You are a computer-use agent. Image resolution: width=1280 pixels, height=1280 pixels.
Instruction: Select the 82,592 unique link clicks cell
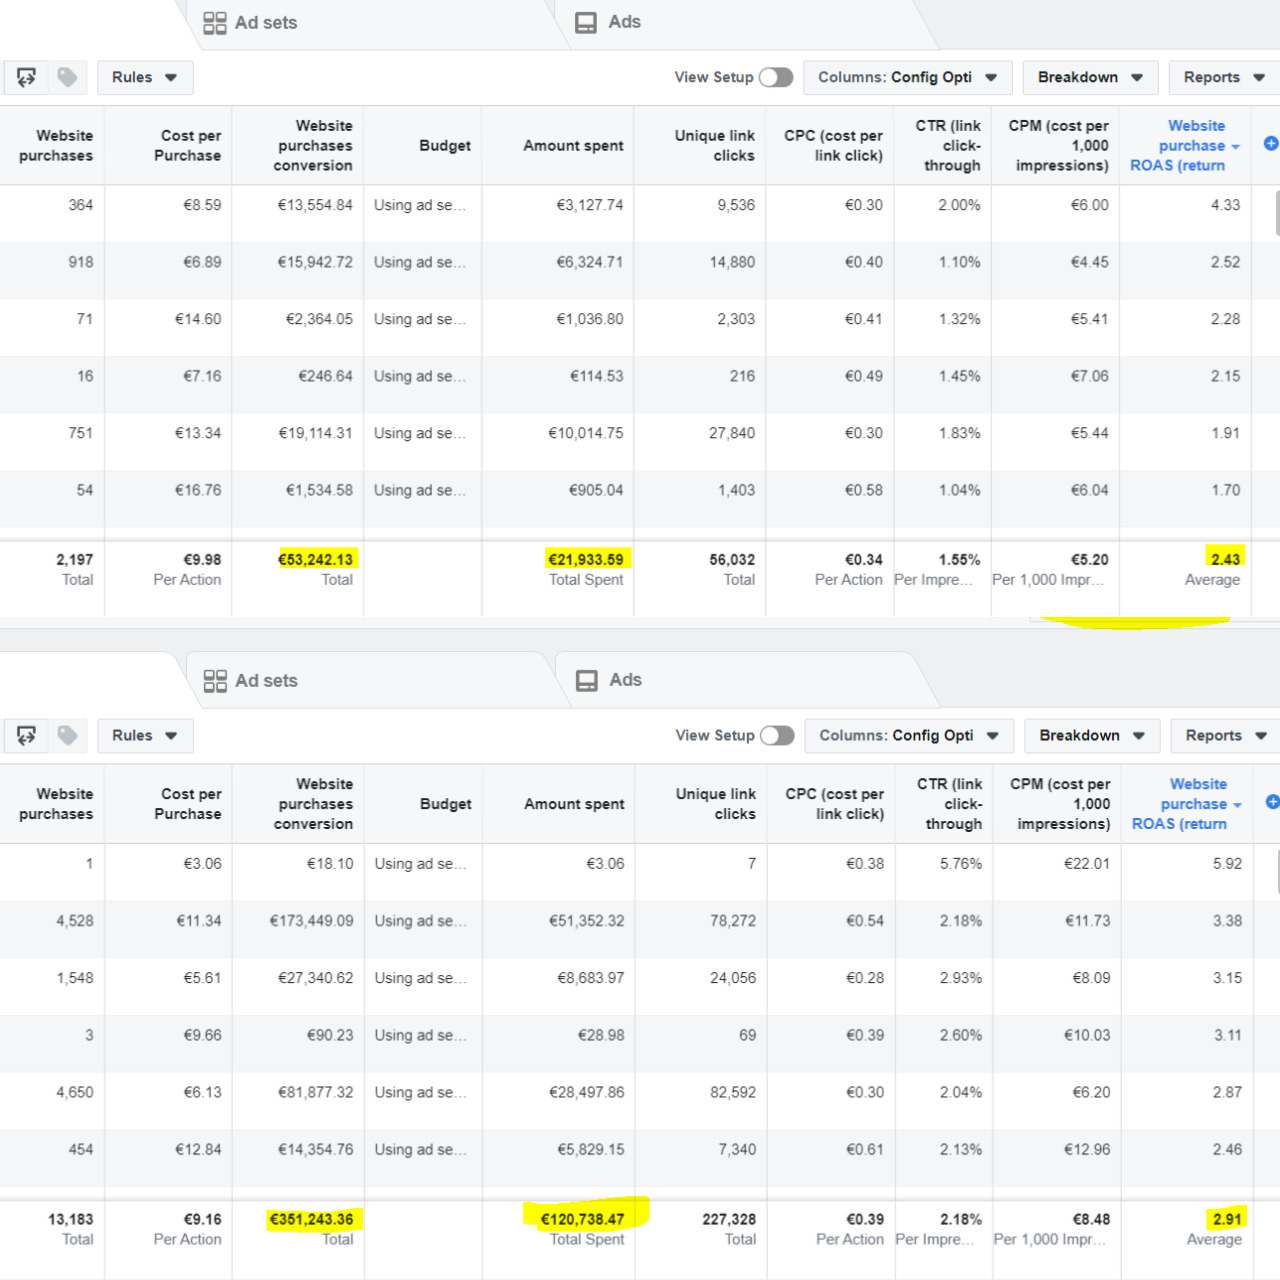733,1092
